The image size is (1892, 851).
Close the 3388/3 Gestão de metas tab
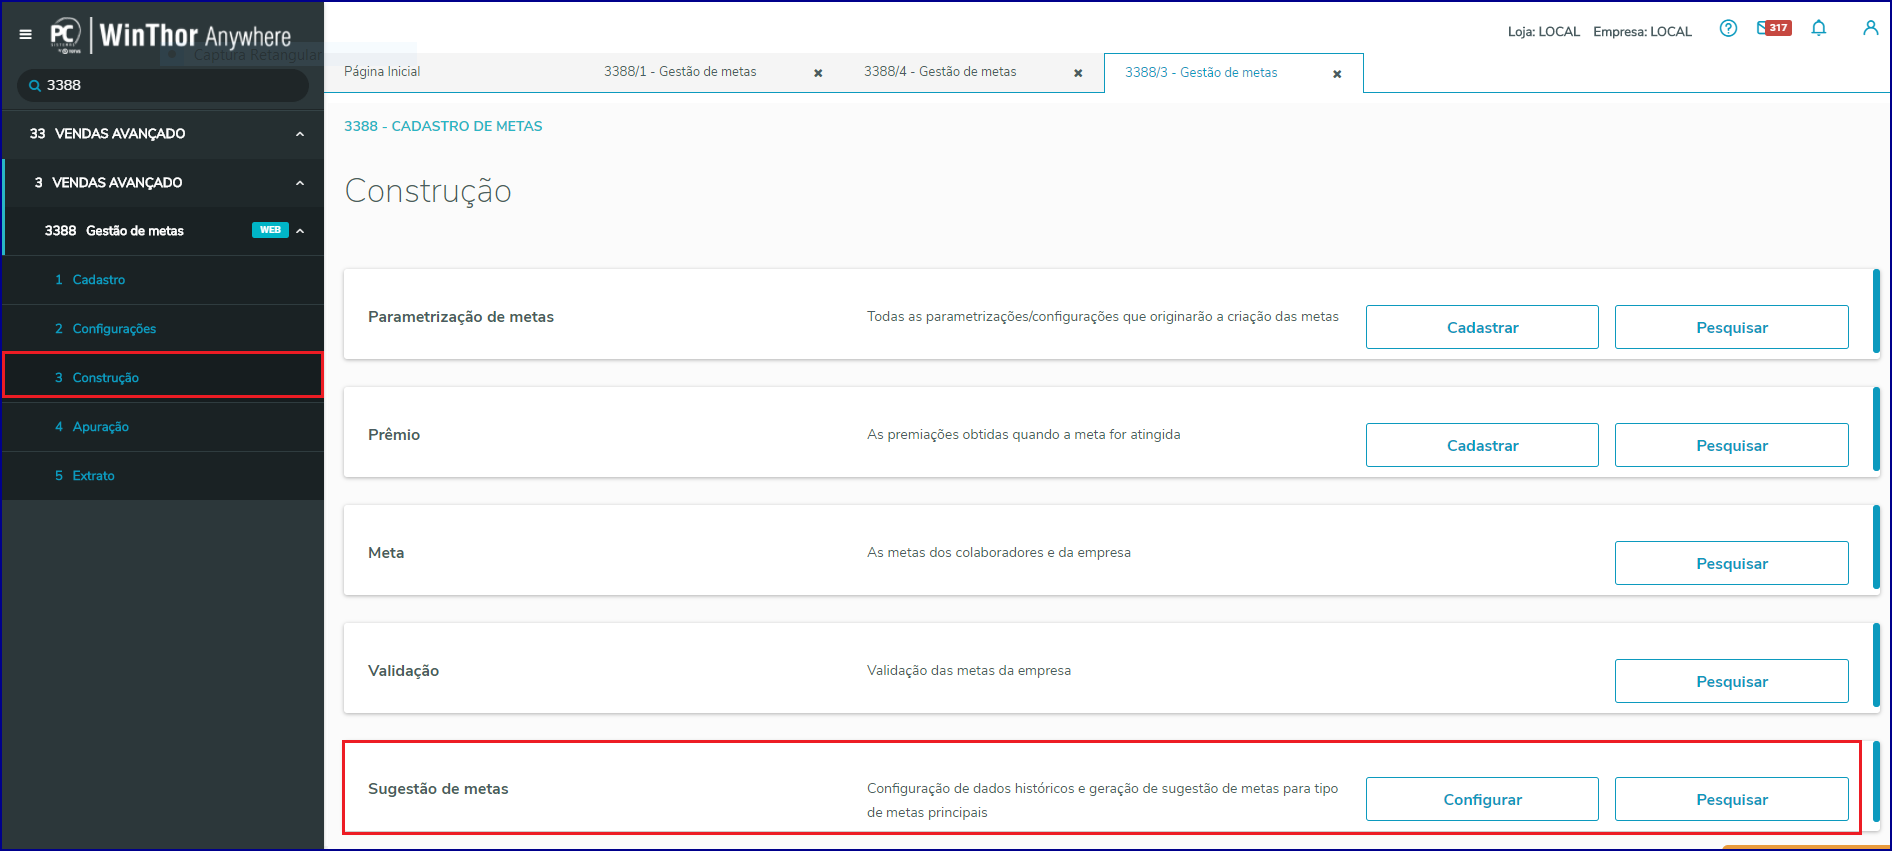tap(1337, 74)
